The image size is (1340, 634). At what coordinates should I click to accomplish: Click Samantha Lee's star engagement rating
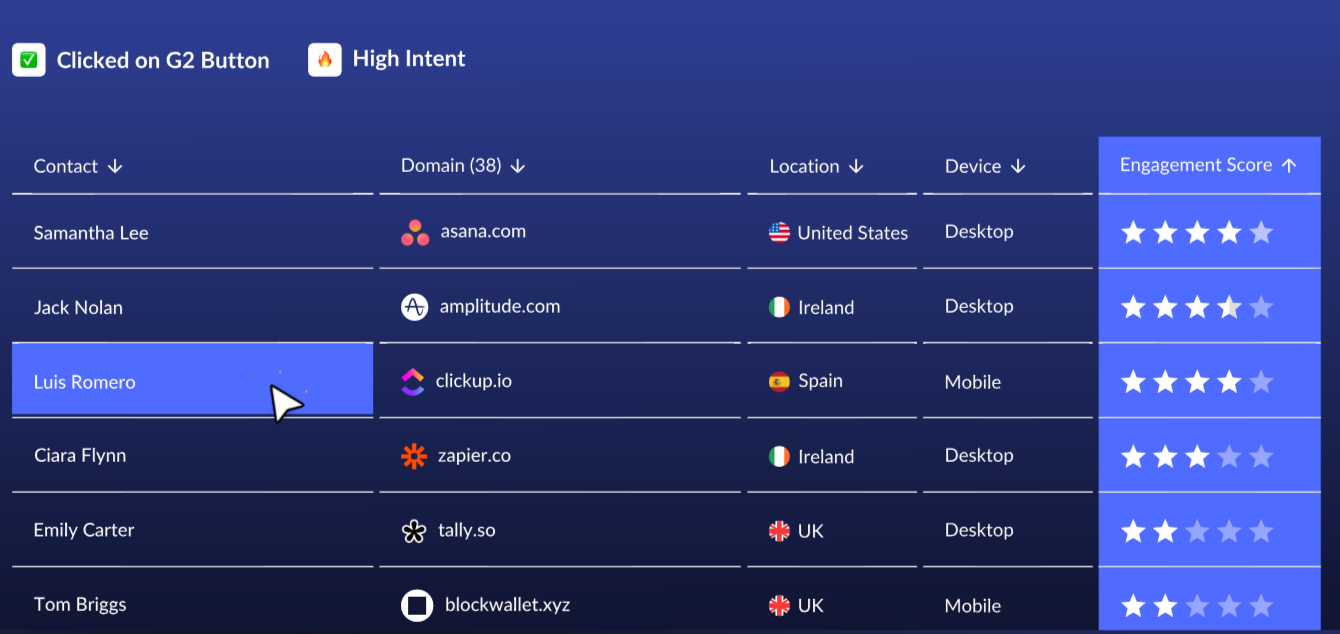coord(1197,233)
